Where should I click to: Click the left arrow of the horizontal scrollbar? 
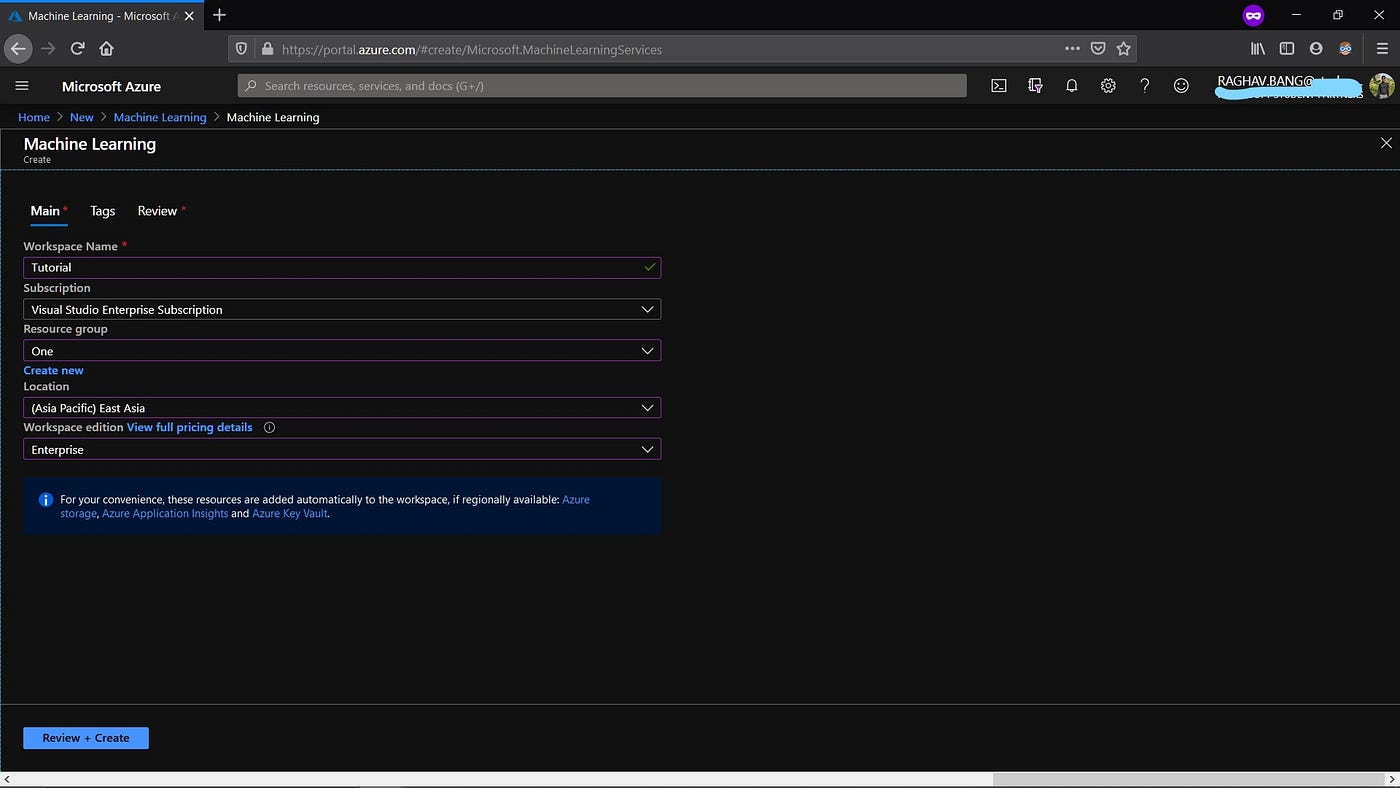pyautogui.click(x=7, y=779)
